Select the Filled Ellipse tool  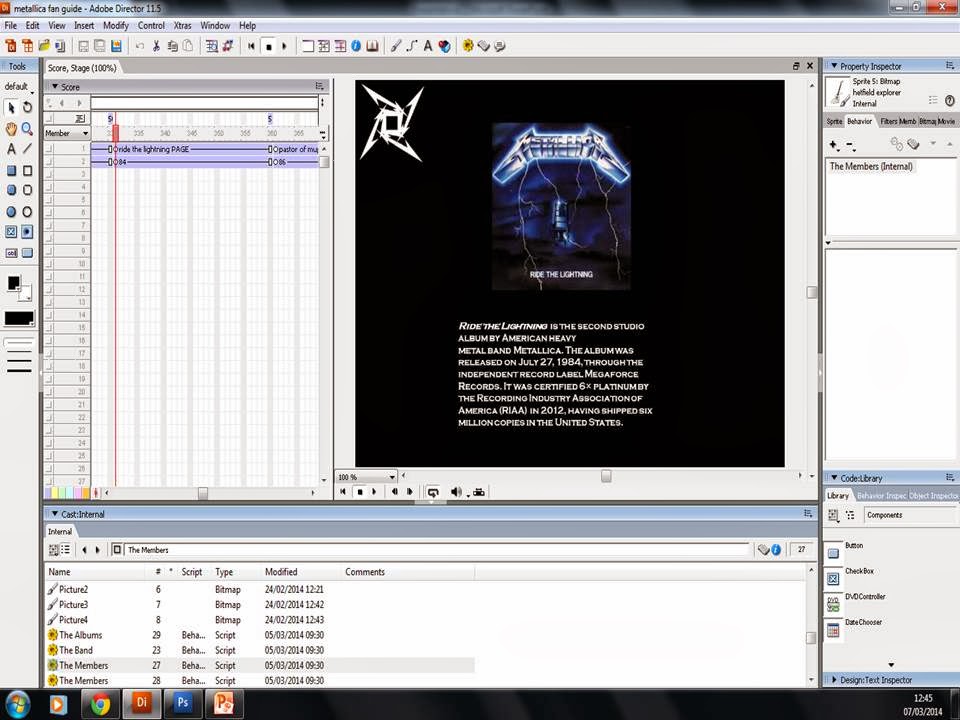pyautogui.click(x=11, y=212)
